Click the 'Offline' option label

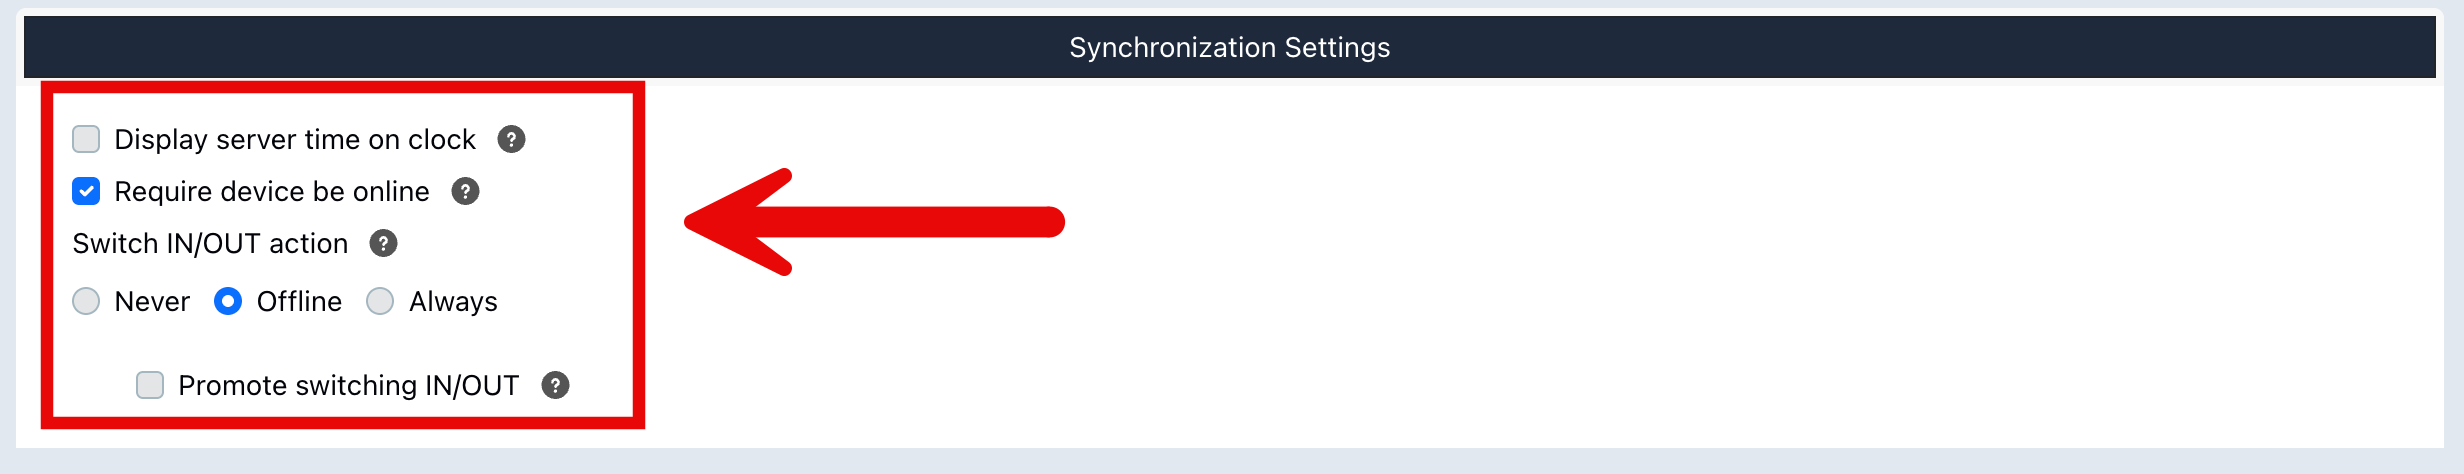click(299, 301)
